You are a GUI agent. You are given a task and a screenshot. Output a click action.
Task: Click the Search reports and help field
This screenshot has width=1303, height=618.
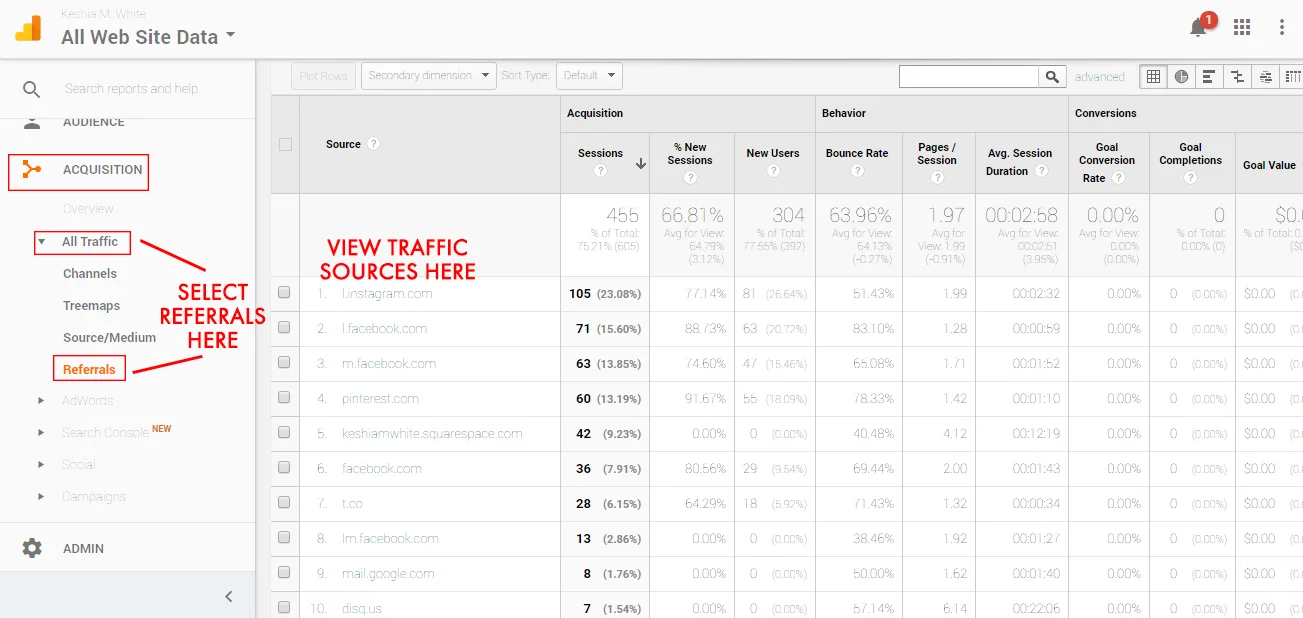[131, 89]
